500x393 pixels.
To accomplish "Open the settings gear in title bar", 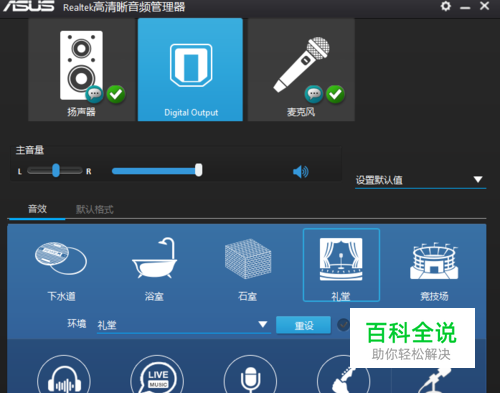I will [446, 6].
